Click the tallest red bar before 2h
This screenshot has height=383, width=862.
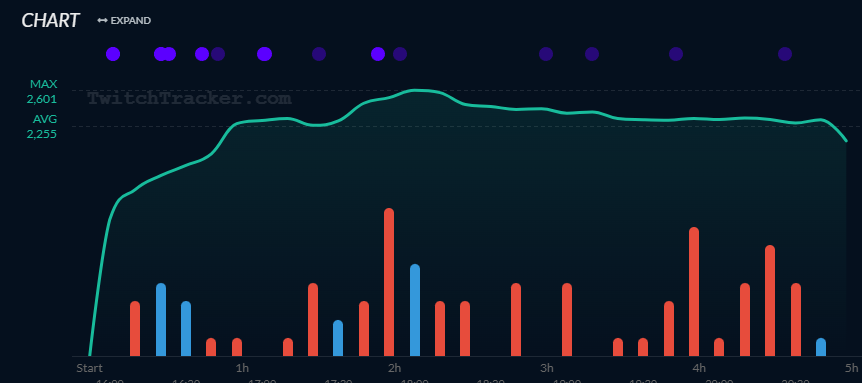click(389, 282)
